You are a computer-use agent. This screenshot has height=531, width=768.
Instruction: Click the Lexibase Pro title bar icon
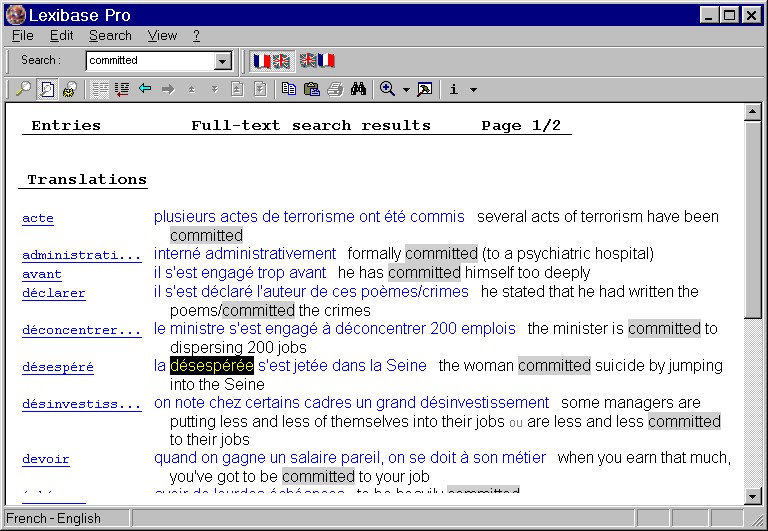(15, 15)
